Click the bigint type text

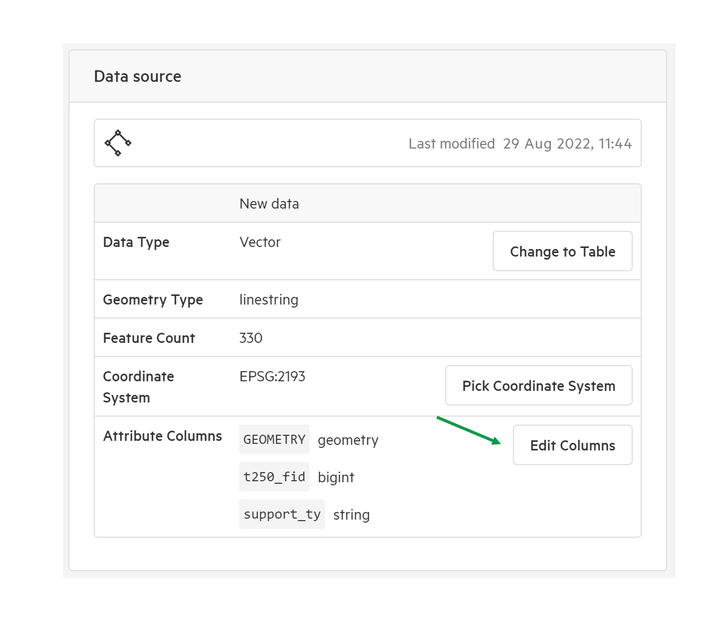[x=336, y=477]
